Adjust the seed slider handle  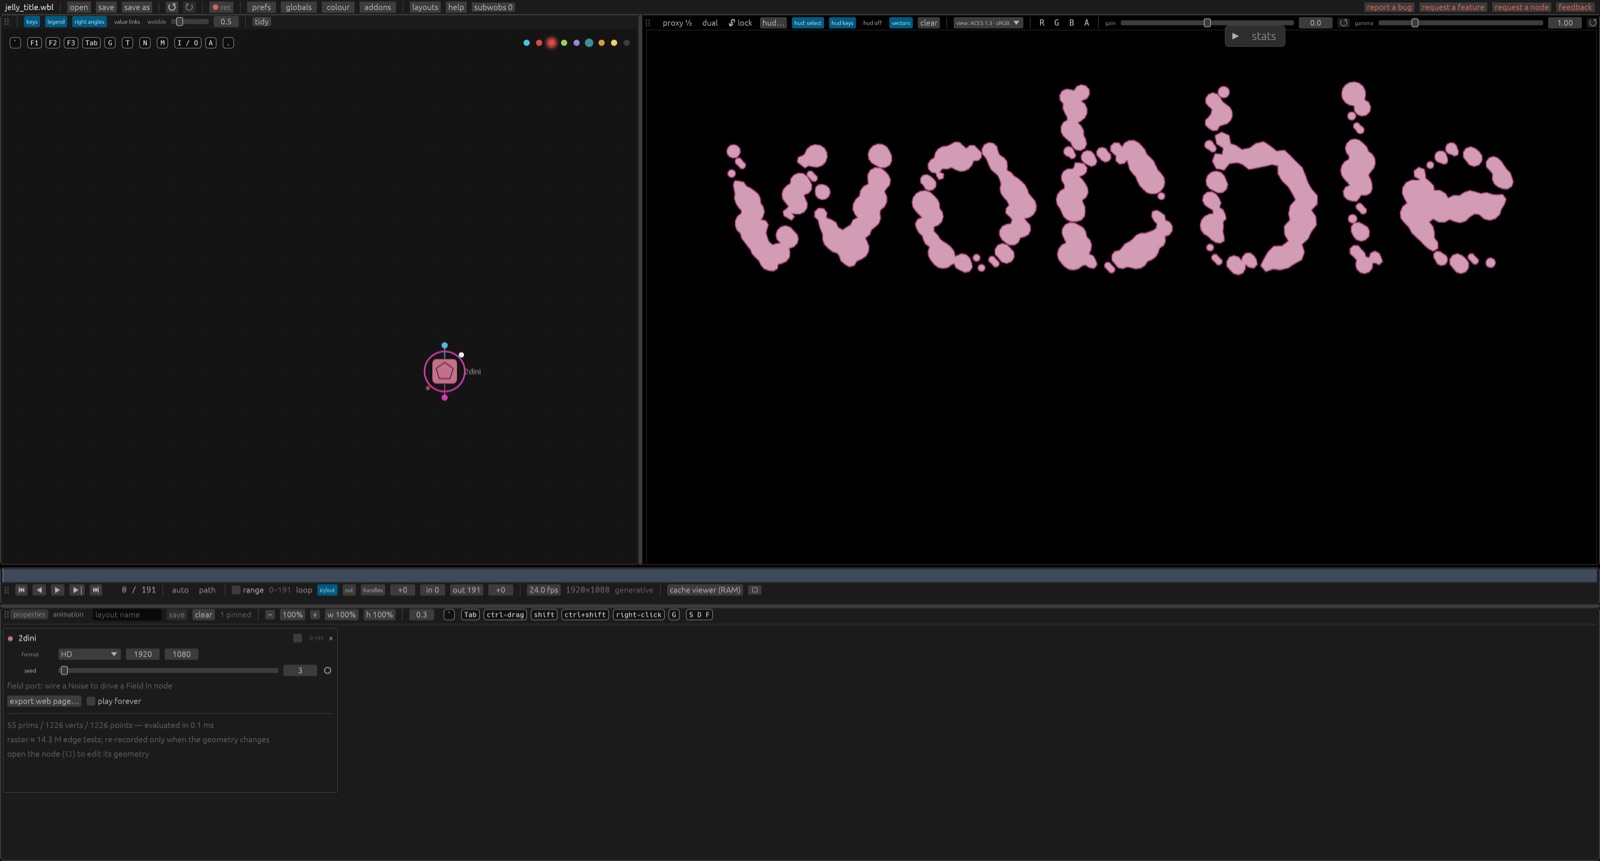[64, 670]
